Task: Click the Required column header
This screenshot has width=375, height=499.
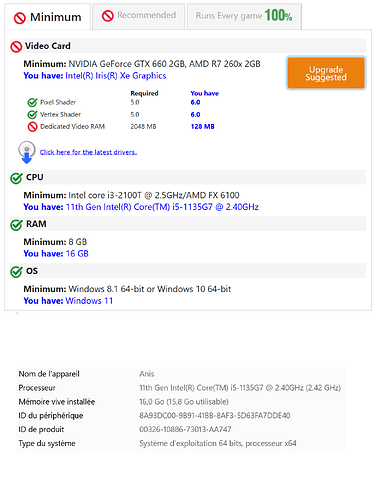Action: tap(144, 93)
